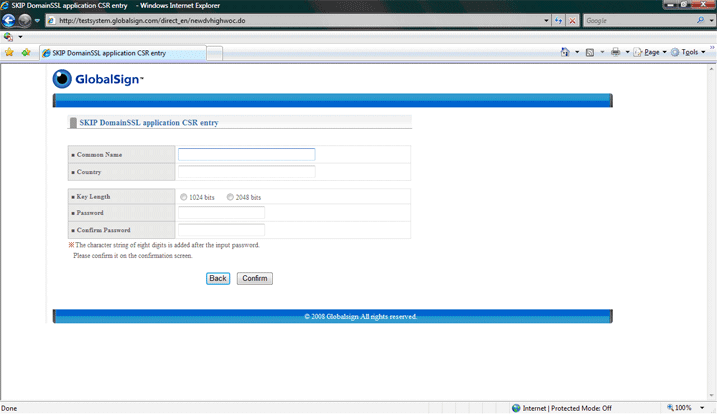Open a new blank tab

[214, 54]
